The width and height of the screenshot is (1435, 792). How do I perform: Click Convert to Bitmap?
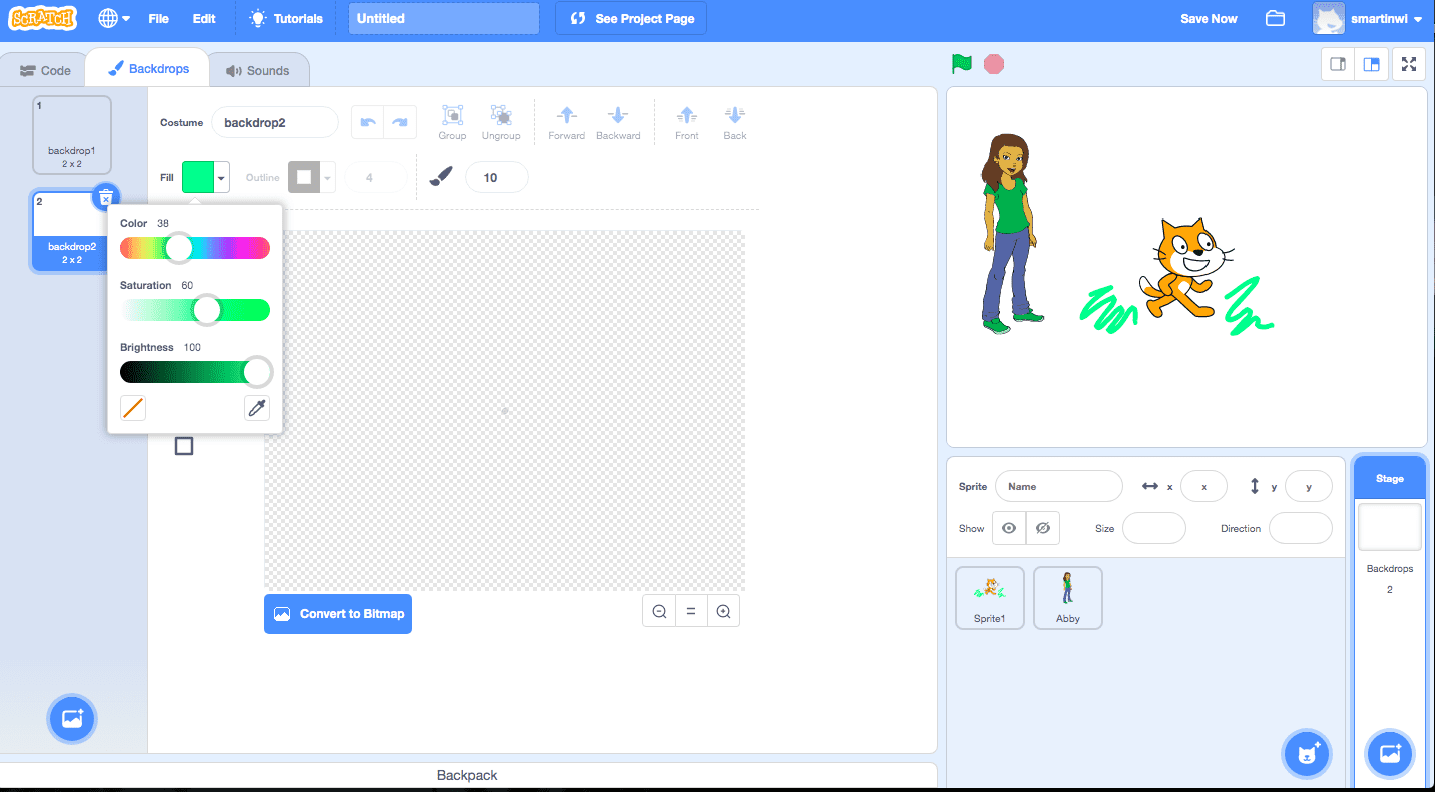[338, 614]
